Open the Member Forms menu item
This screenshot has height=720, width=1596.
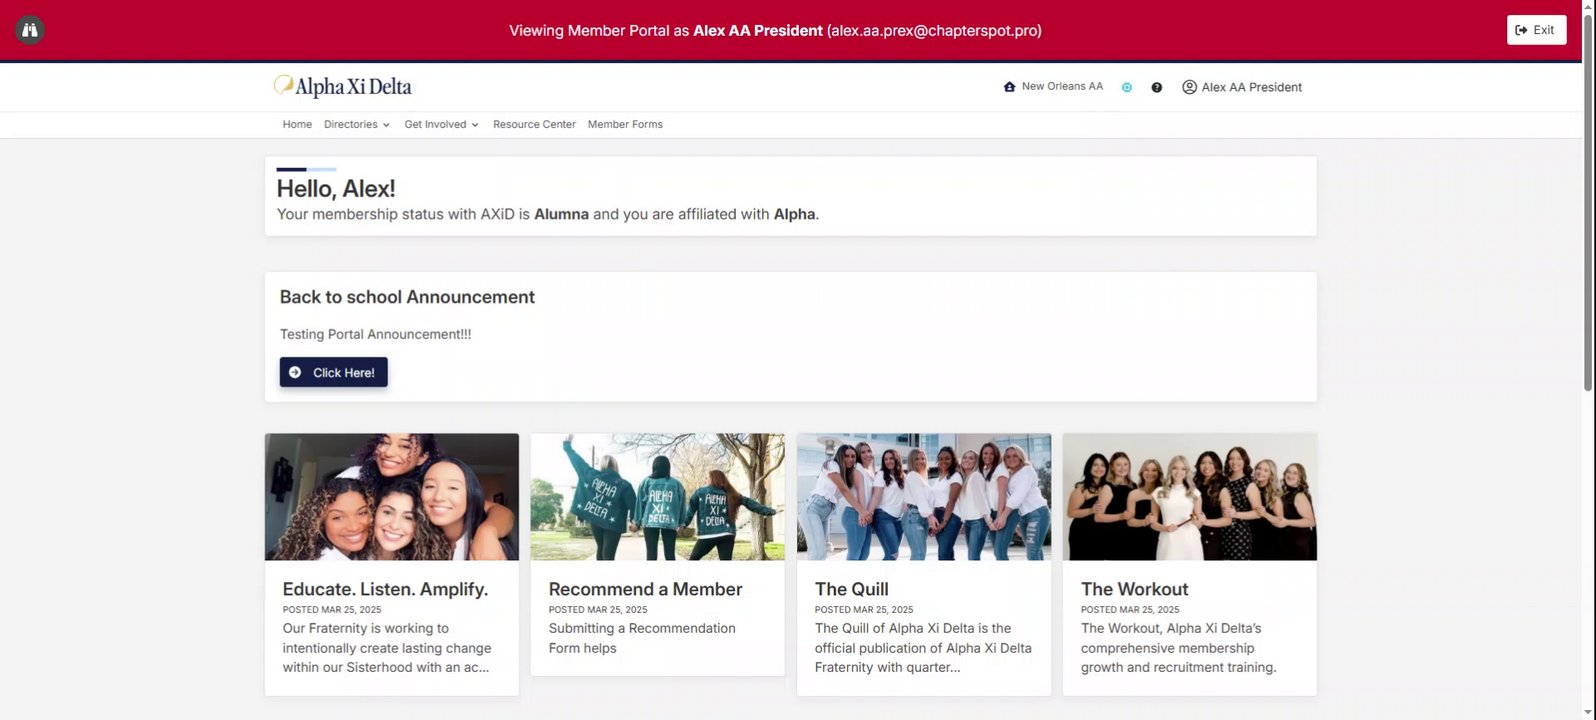tap(625, 125)
